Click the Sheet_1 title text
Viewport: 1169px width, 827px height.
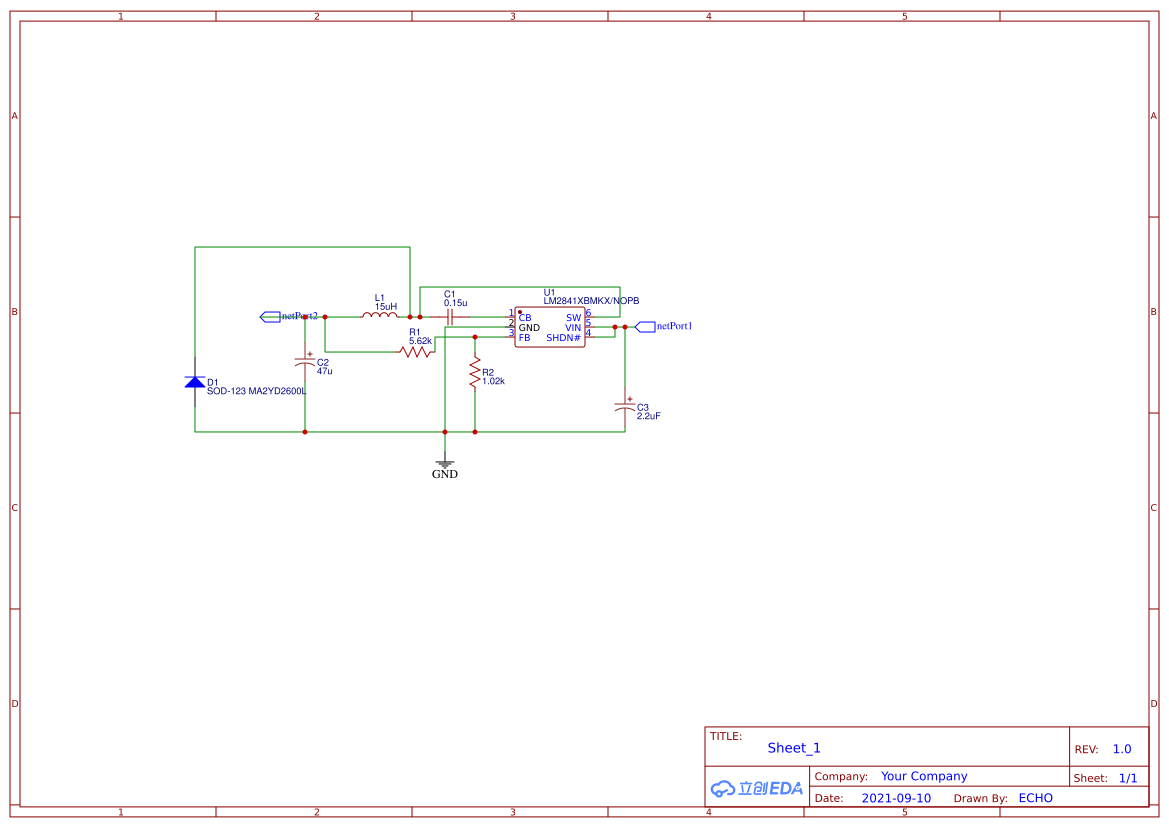(x=794, y=748)
